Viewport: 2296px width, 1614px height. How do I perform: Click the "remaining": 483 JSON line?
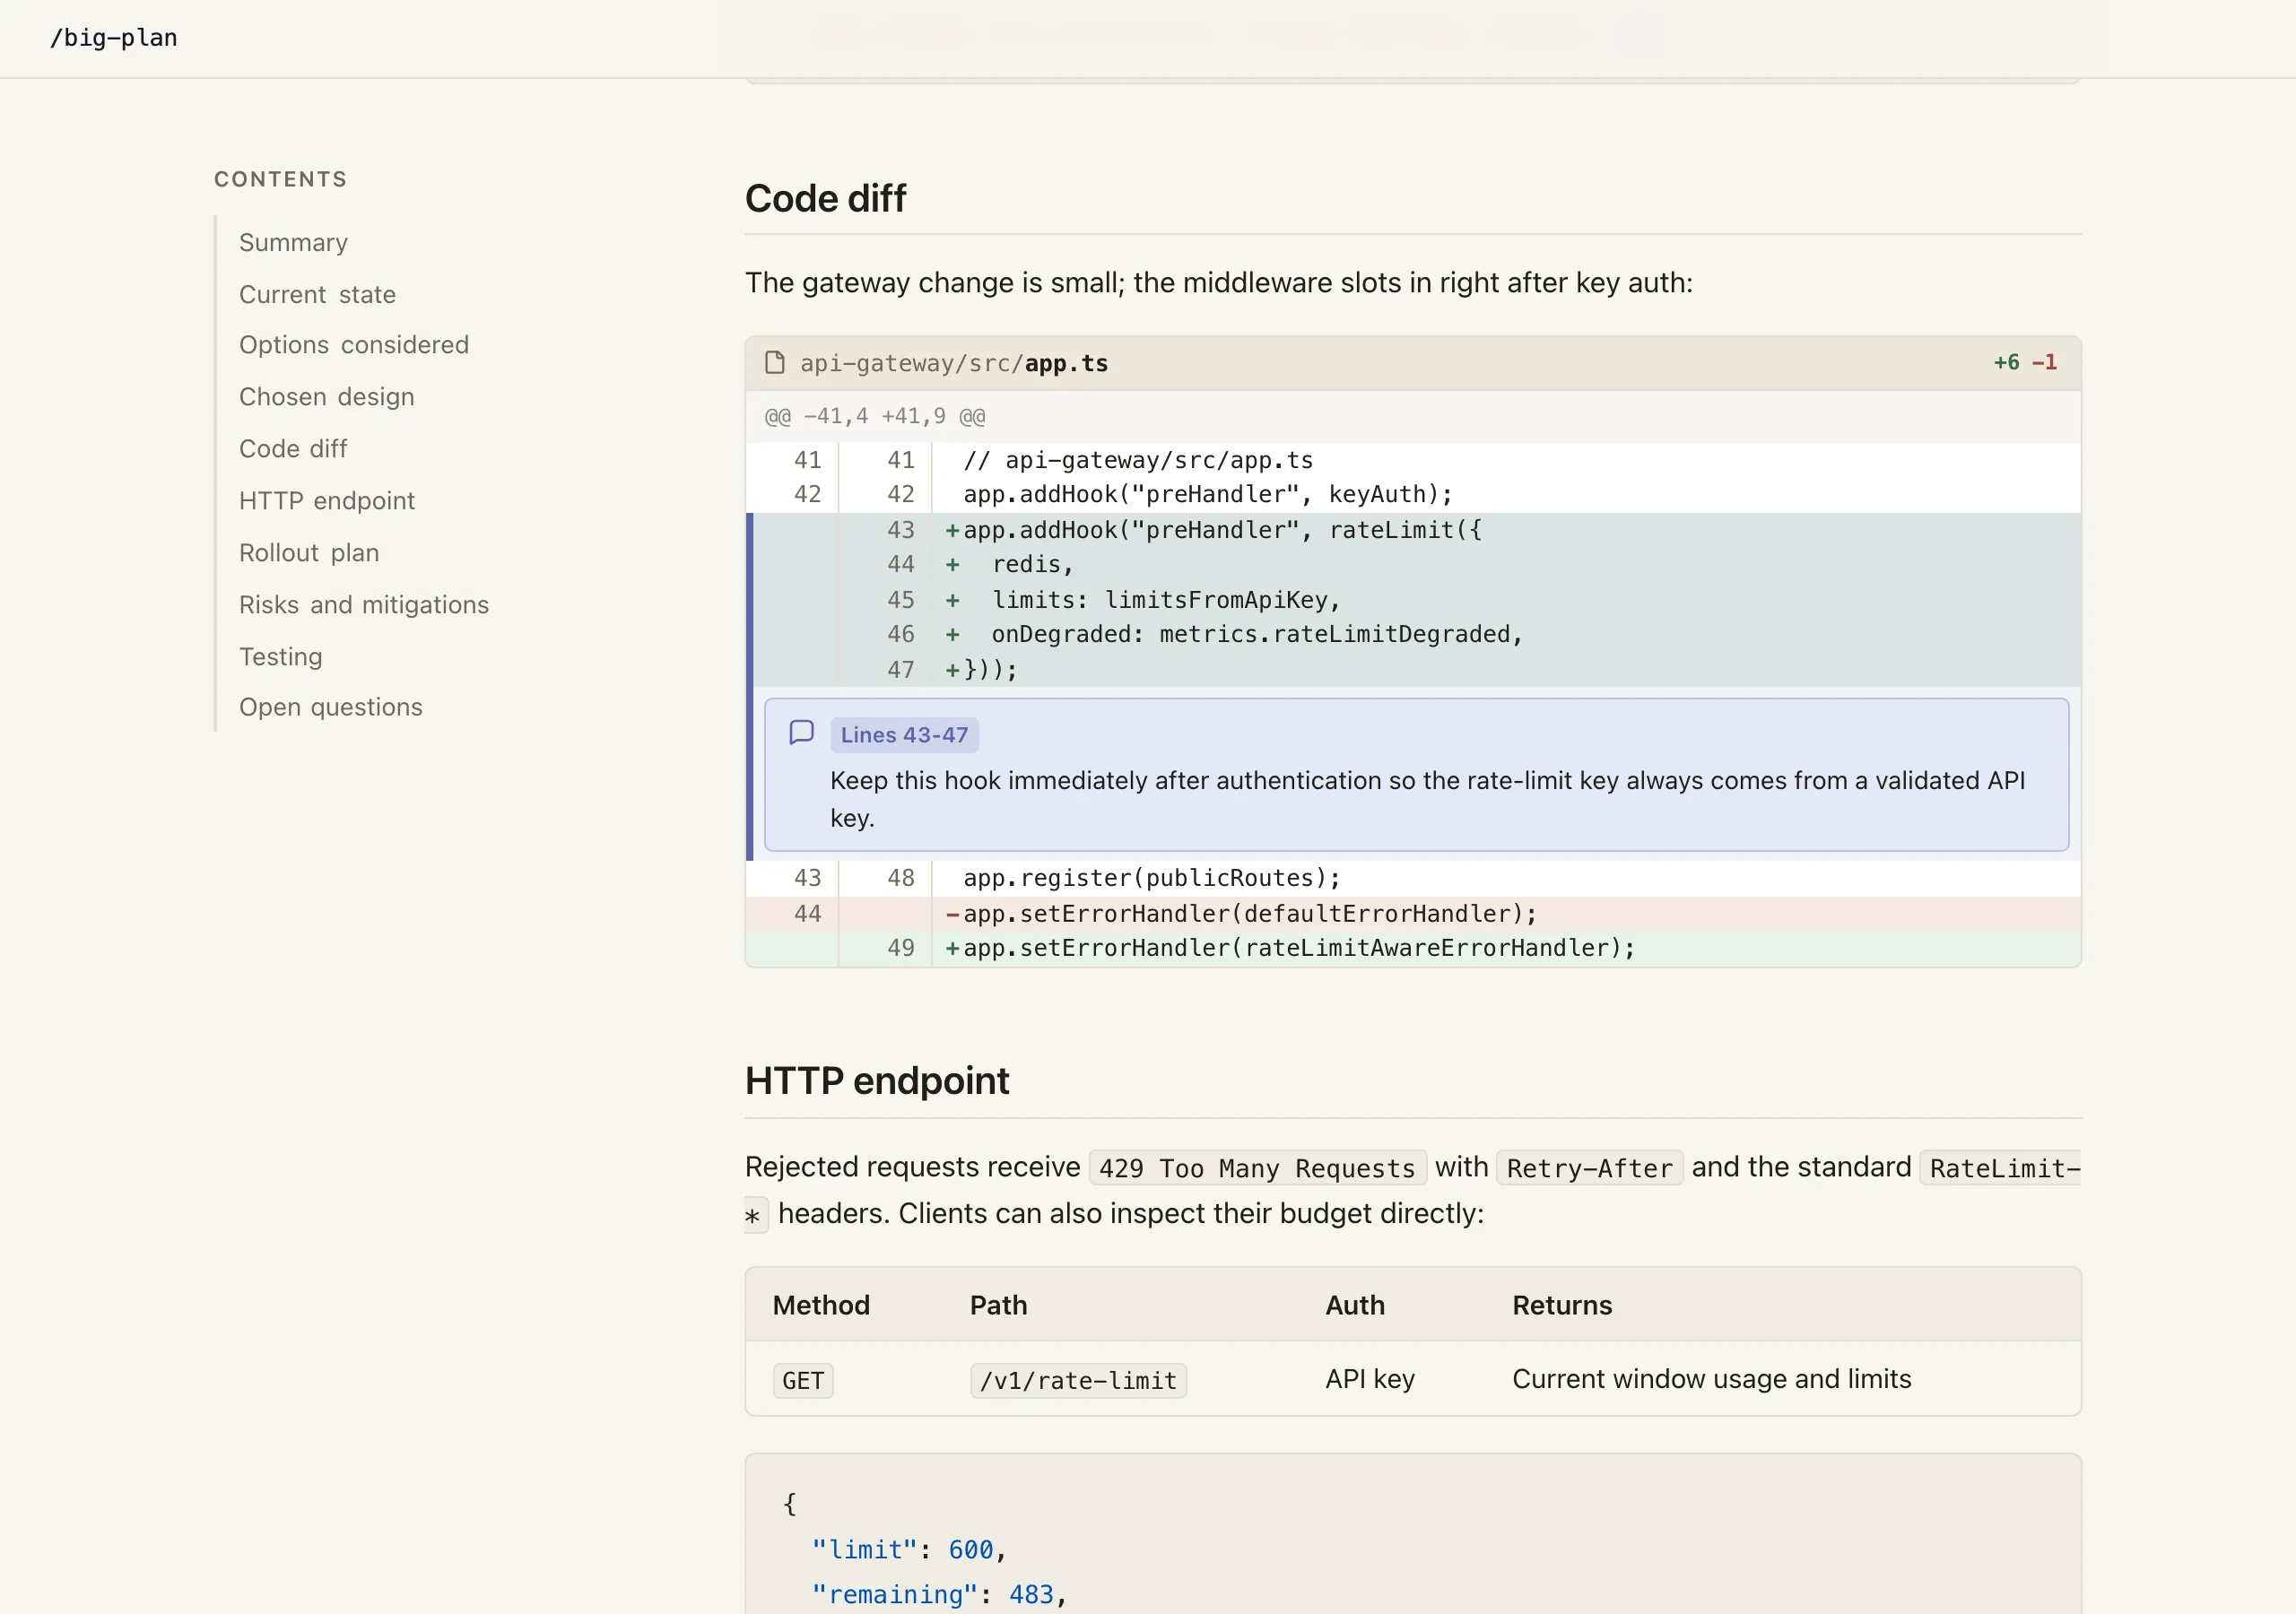[938, 1595]
